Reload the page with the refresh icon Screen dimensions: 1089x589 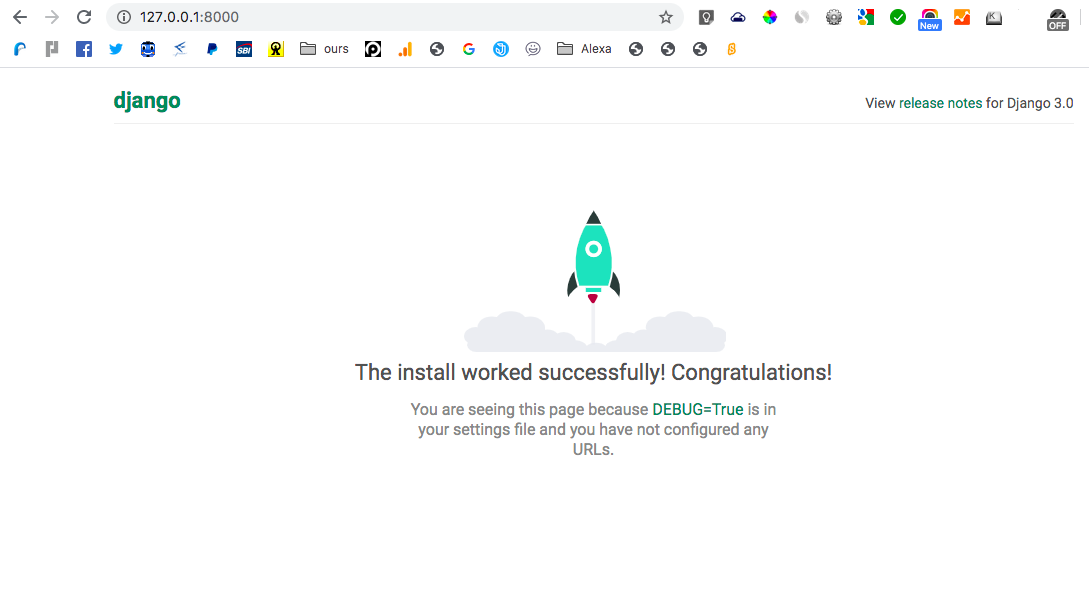84,17
